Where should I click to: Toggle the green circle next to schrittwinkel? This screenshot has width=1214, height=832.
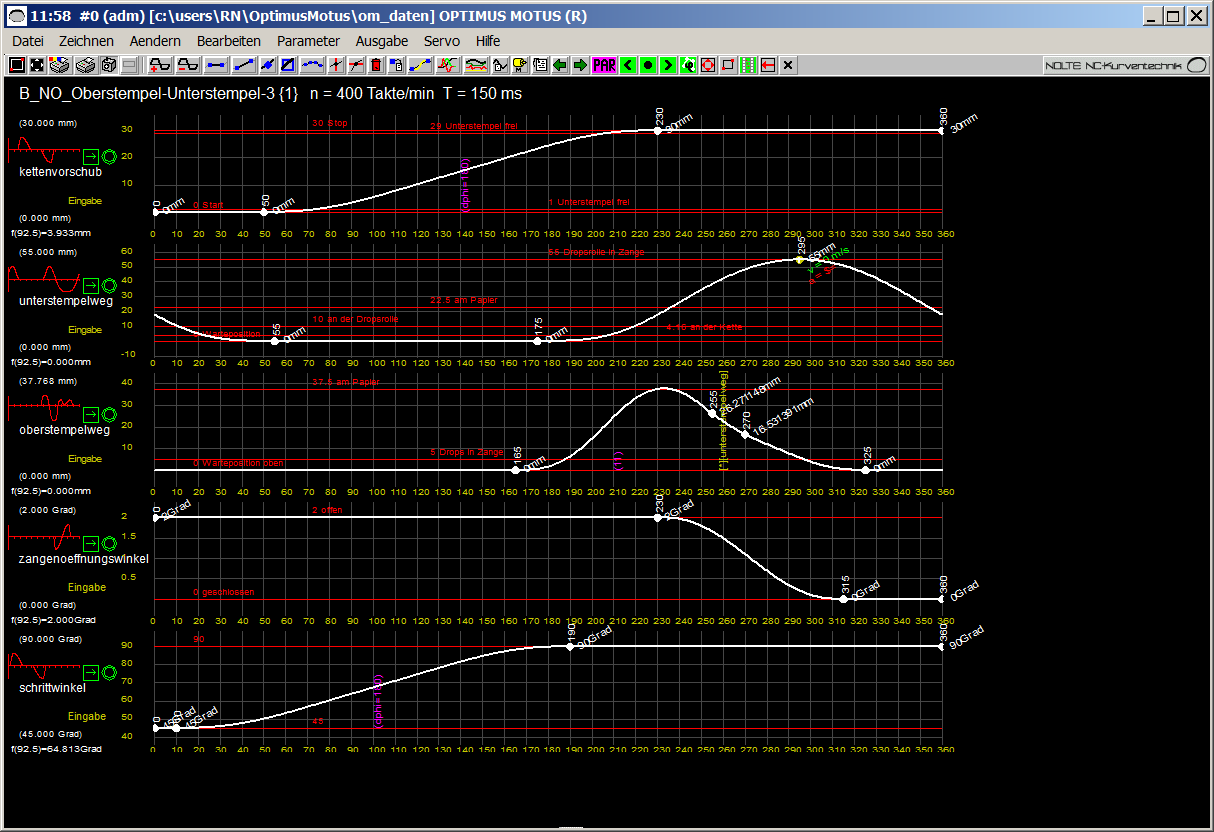(x=110, y=672)
